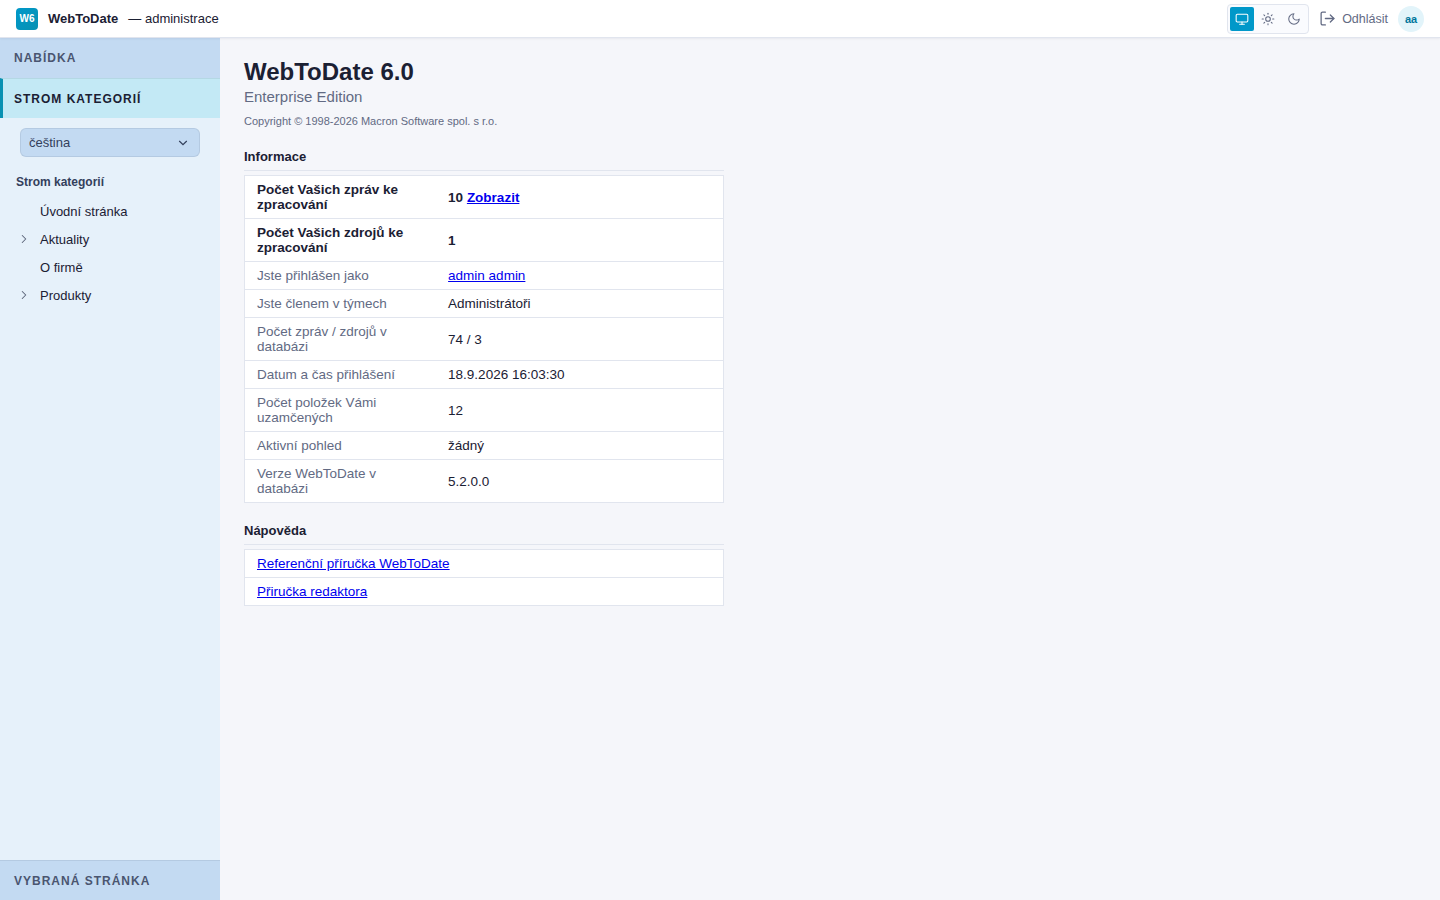This screenshot has height=900, width=1440.
Task: Select Úvodní stránka in tree
Action: coord(84,212)
